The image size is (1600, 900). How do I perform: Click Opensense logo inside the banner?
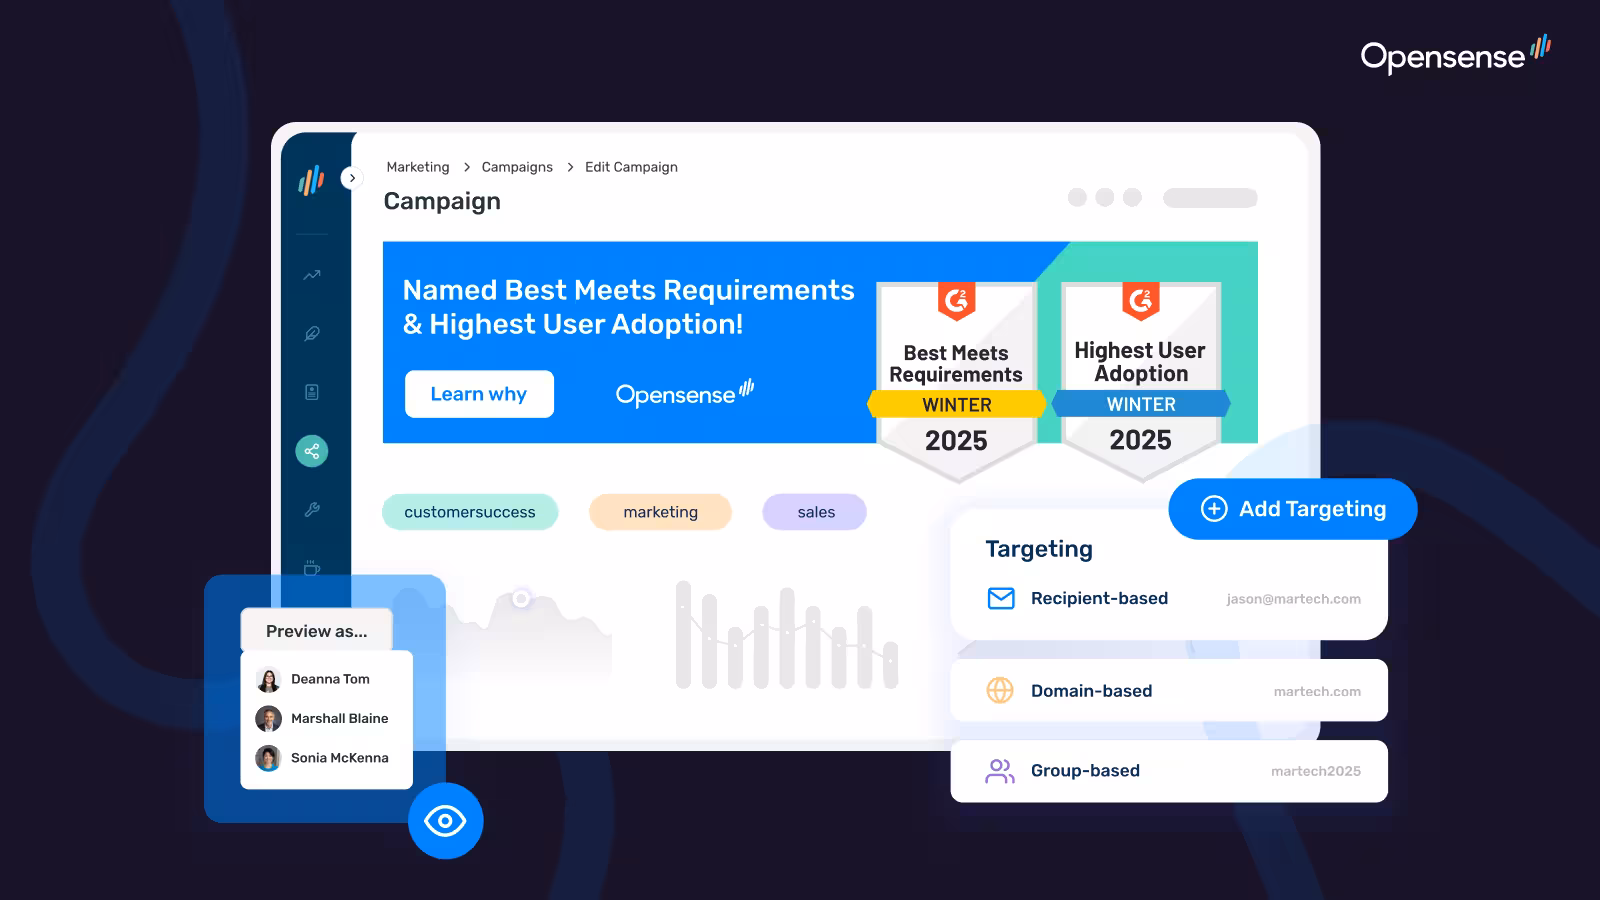685,394
